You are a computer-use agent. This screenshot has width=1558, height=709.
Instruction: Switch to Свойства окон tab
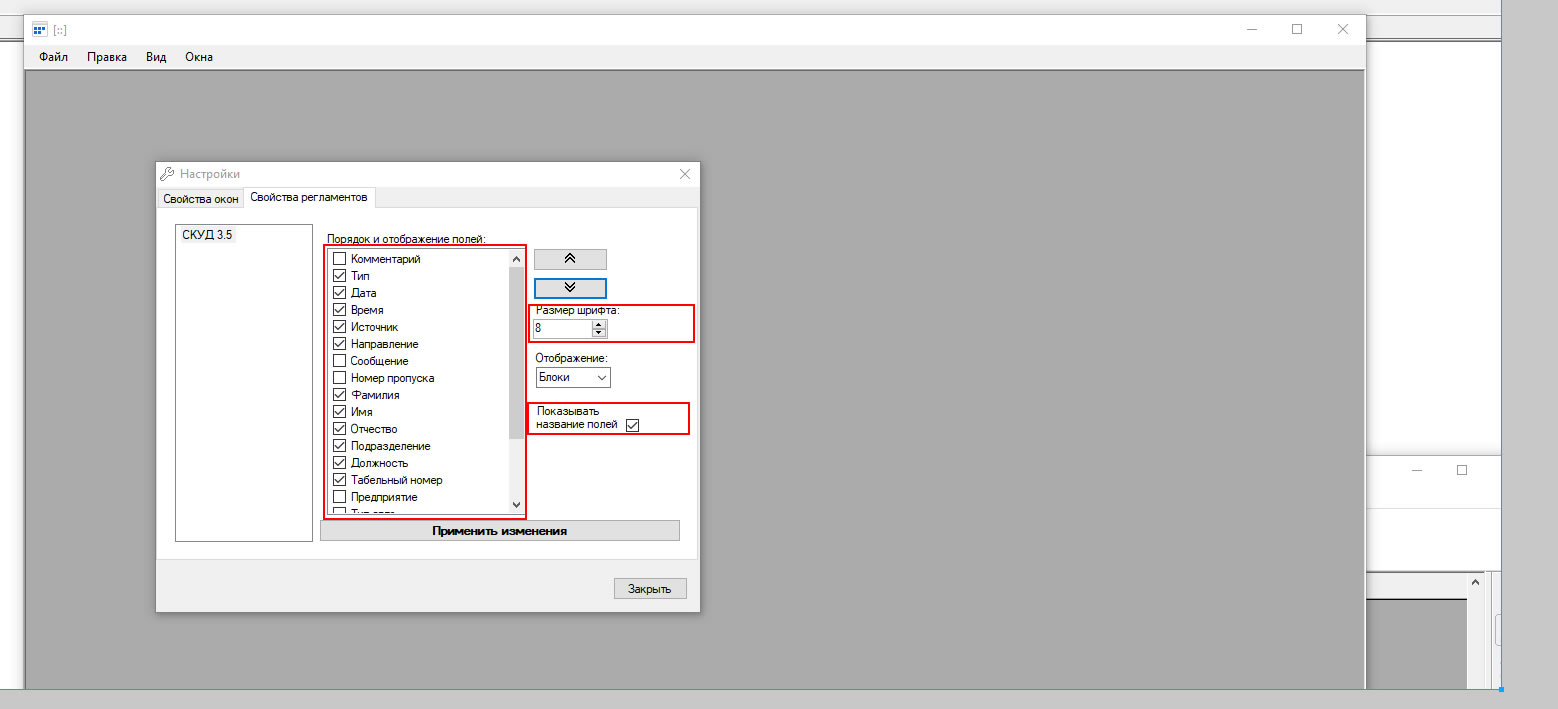click(x=201, y=199)
